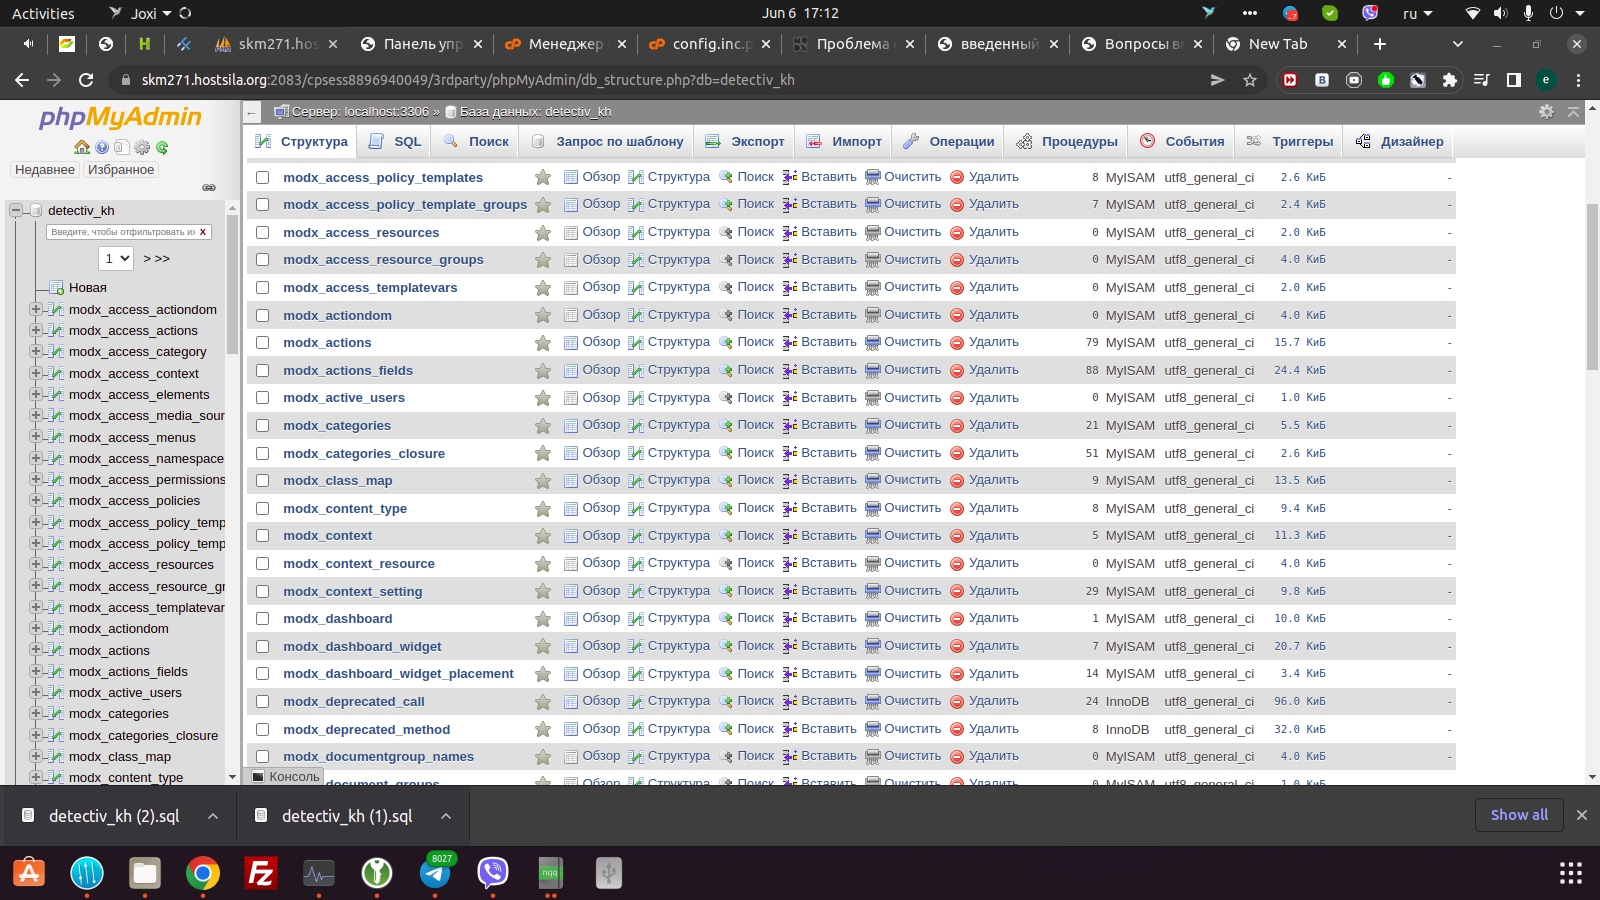The image size is (1600, 900).
Task: Click page settings gear at top right
Action: [1546, 112]
